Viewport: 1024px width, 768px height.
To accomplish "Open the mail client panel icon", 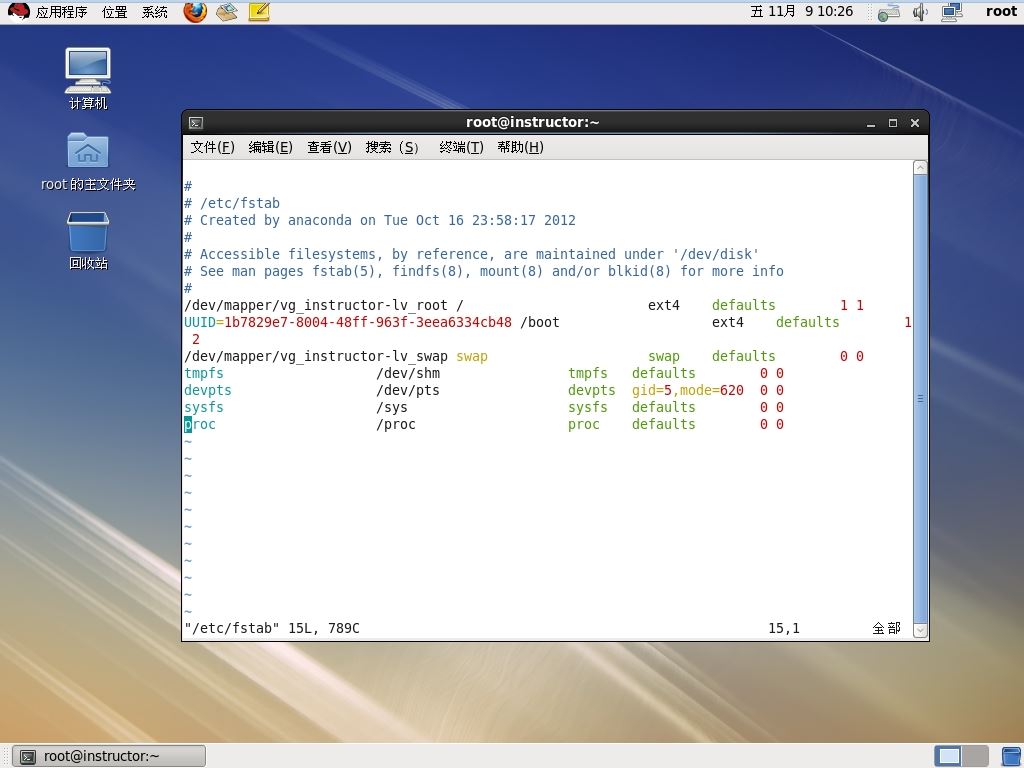I will click(227, 12).
